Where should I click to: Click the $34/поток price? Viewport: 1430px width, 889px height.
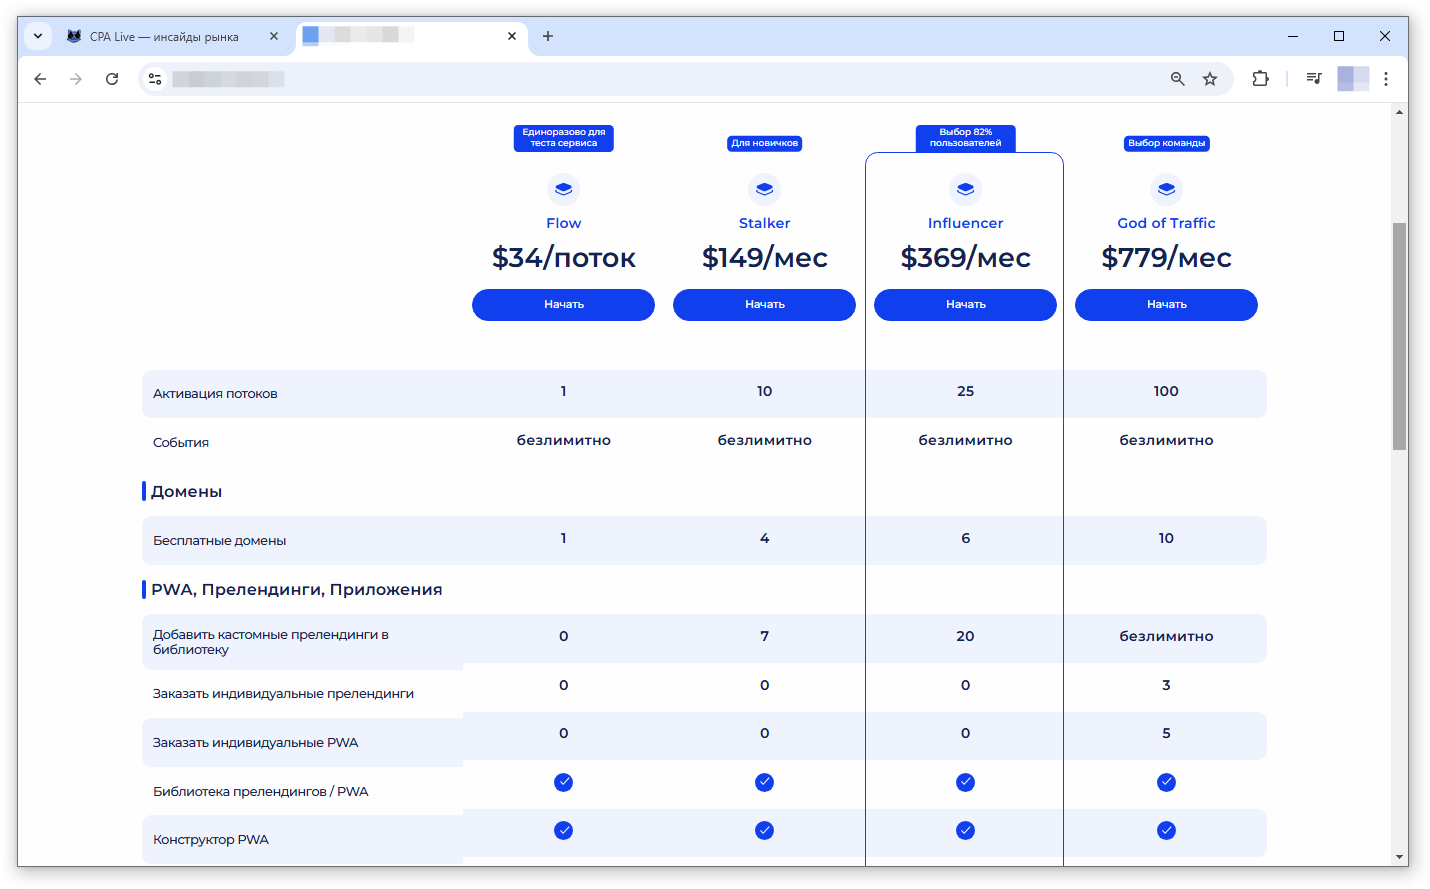click(x=563, y=258)
